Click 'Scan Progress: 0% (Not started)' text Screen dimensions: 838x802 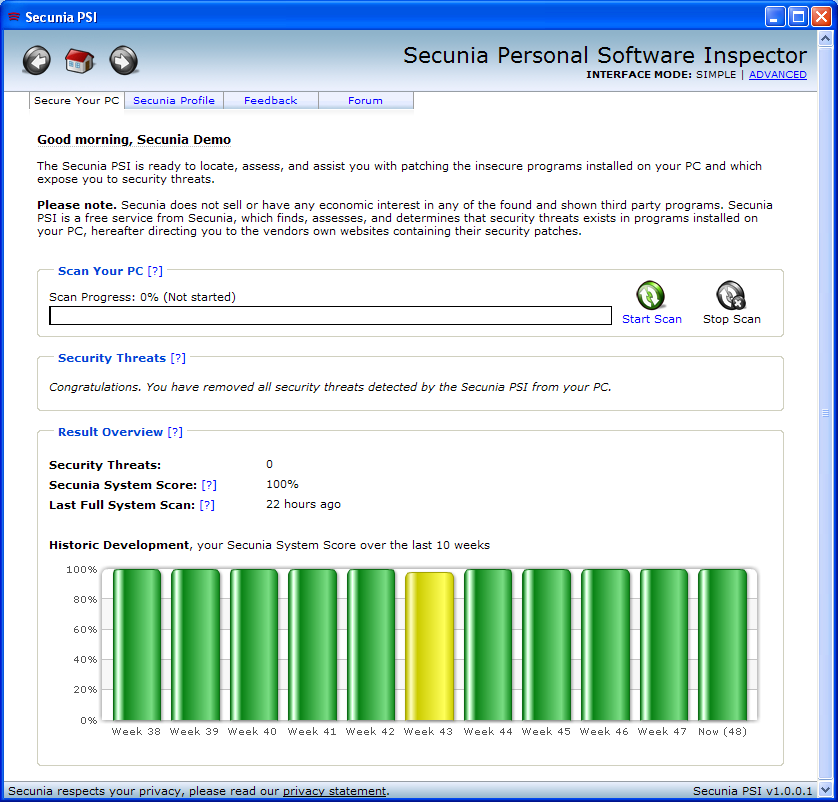click(x=142, y=297)
